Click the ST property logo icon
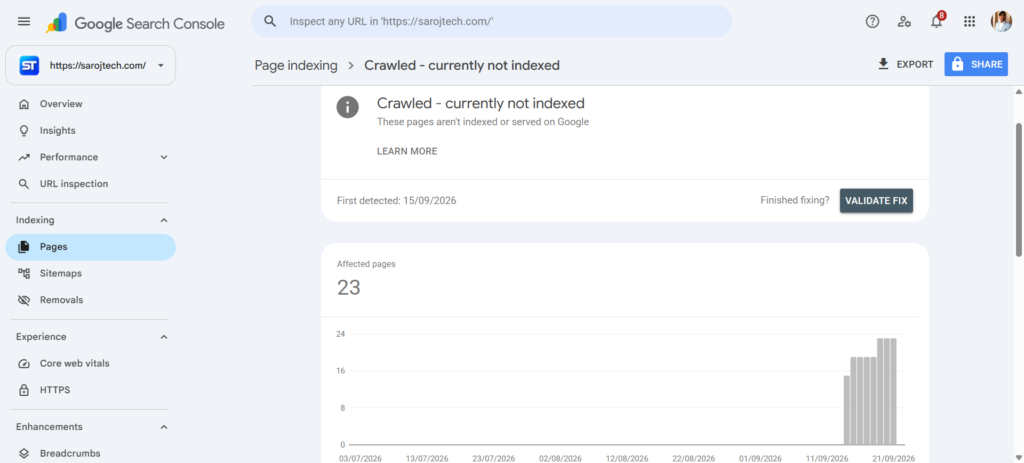This screenshot has width=1024, height=463. point(29,65)
